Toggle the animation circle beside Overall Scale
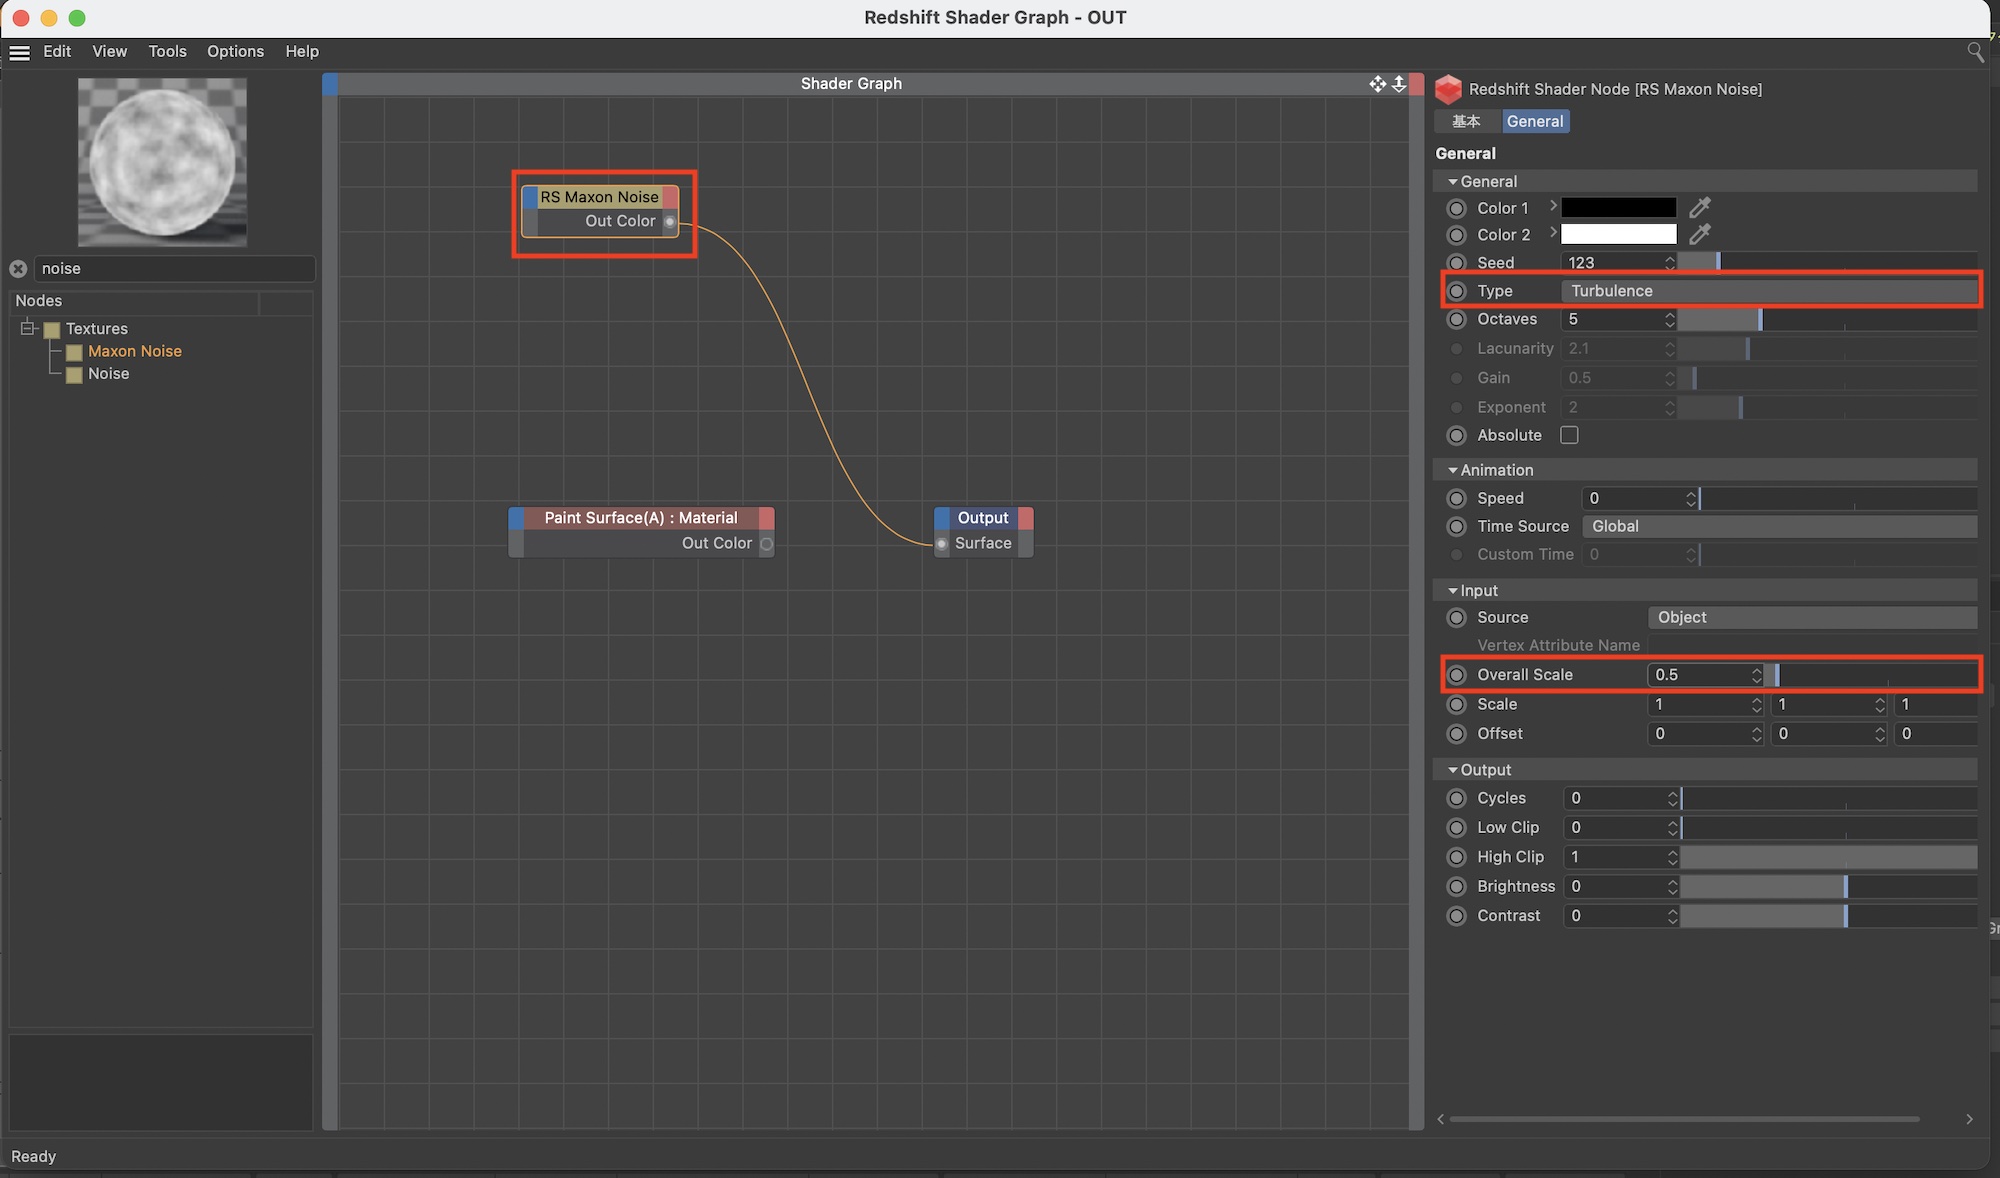Screen dimensions: 2000x1178 [1456, 675]
